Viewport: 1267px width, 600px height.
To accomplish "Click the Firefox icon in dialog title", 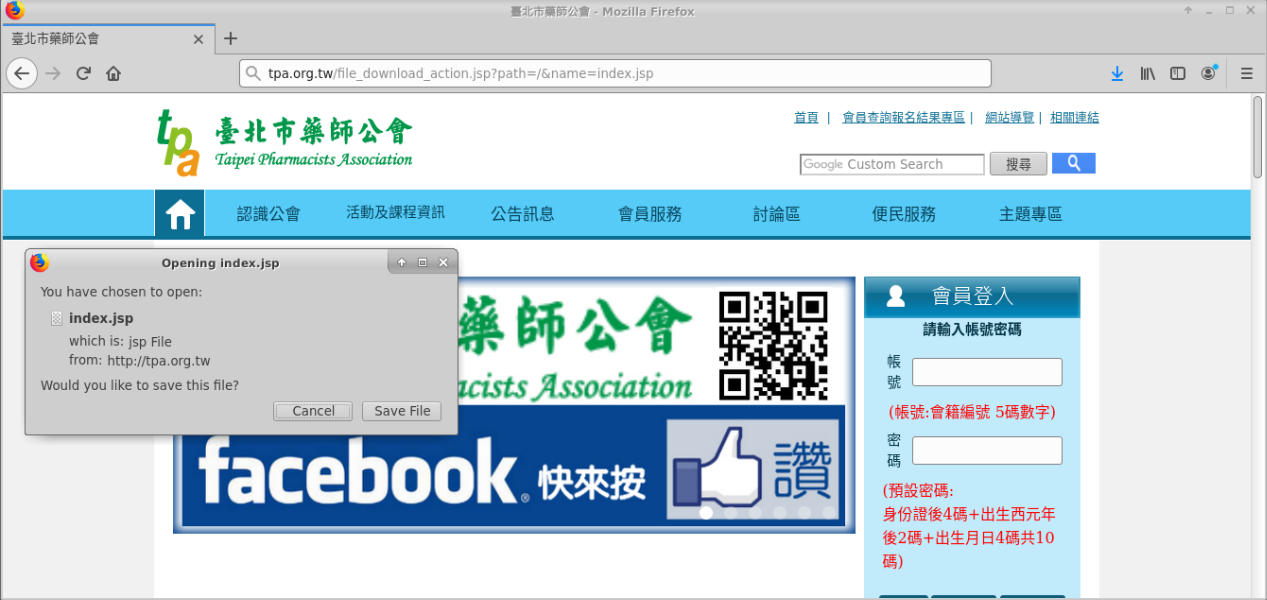I will click(39, 263).
